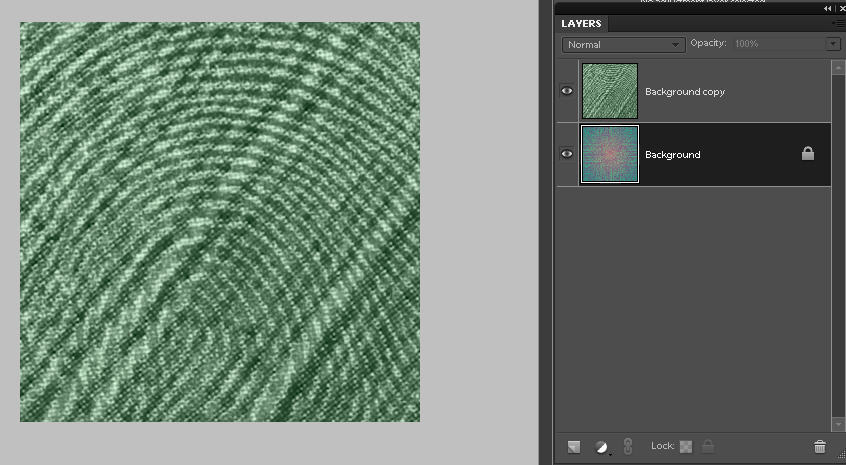Image resolution: width=846 pixels, height=465 pixels.
Task: Click the Lock label text
Action: pos(663,446)
